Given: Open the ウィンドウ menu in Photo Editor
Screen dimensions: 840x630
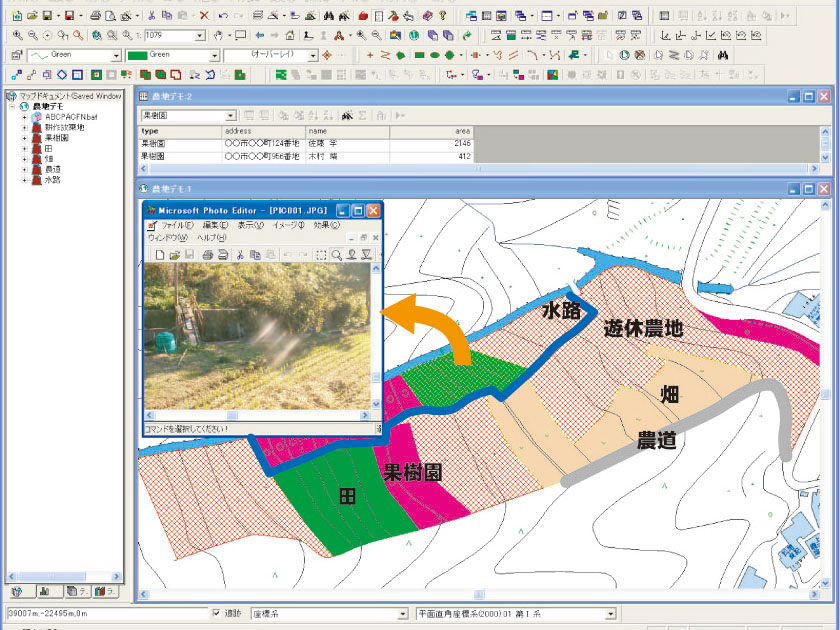Looking at the screenshot, I should coord(168,237).
